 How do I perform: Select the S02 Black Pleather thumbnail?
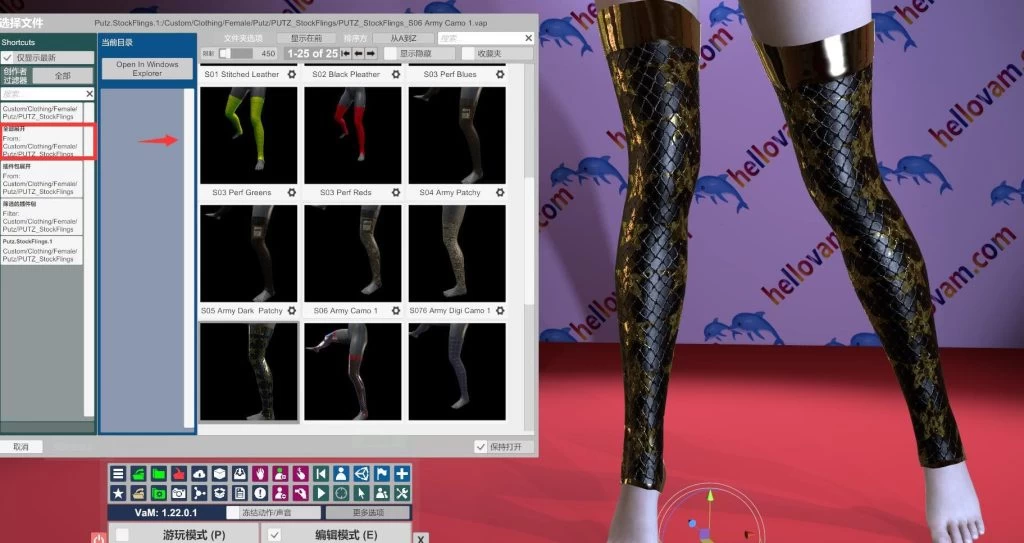[x=352, y=134]
